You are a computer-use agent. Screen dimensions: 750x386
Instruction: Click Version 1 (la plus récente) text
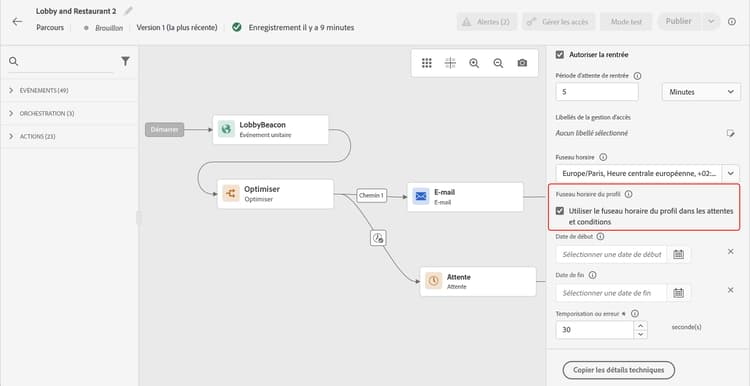point(177,28)
